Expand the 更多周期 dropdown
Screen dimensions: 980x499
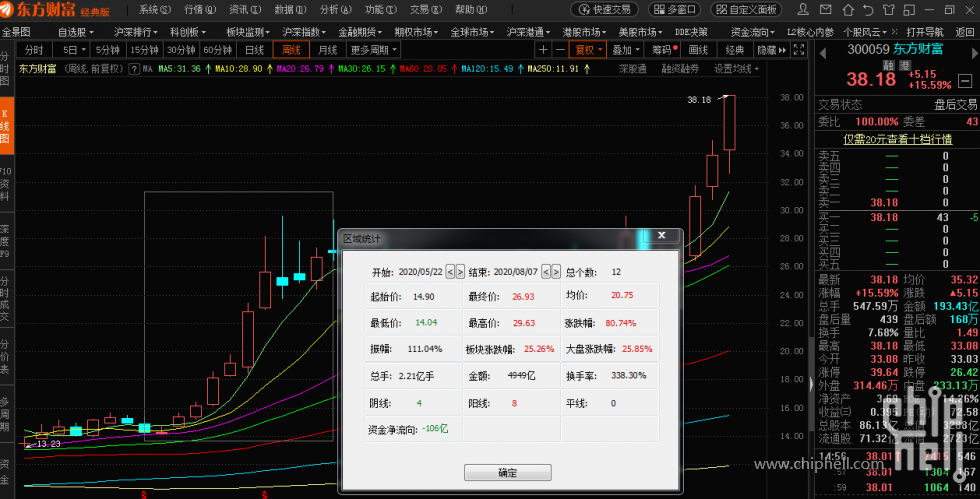pos(373,49)
